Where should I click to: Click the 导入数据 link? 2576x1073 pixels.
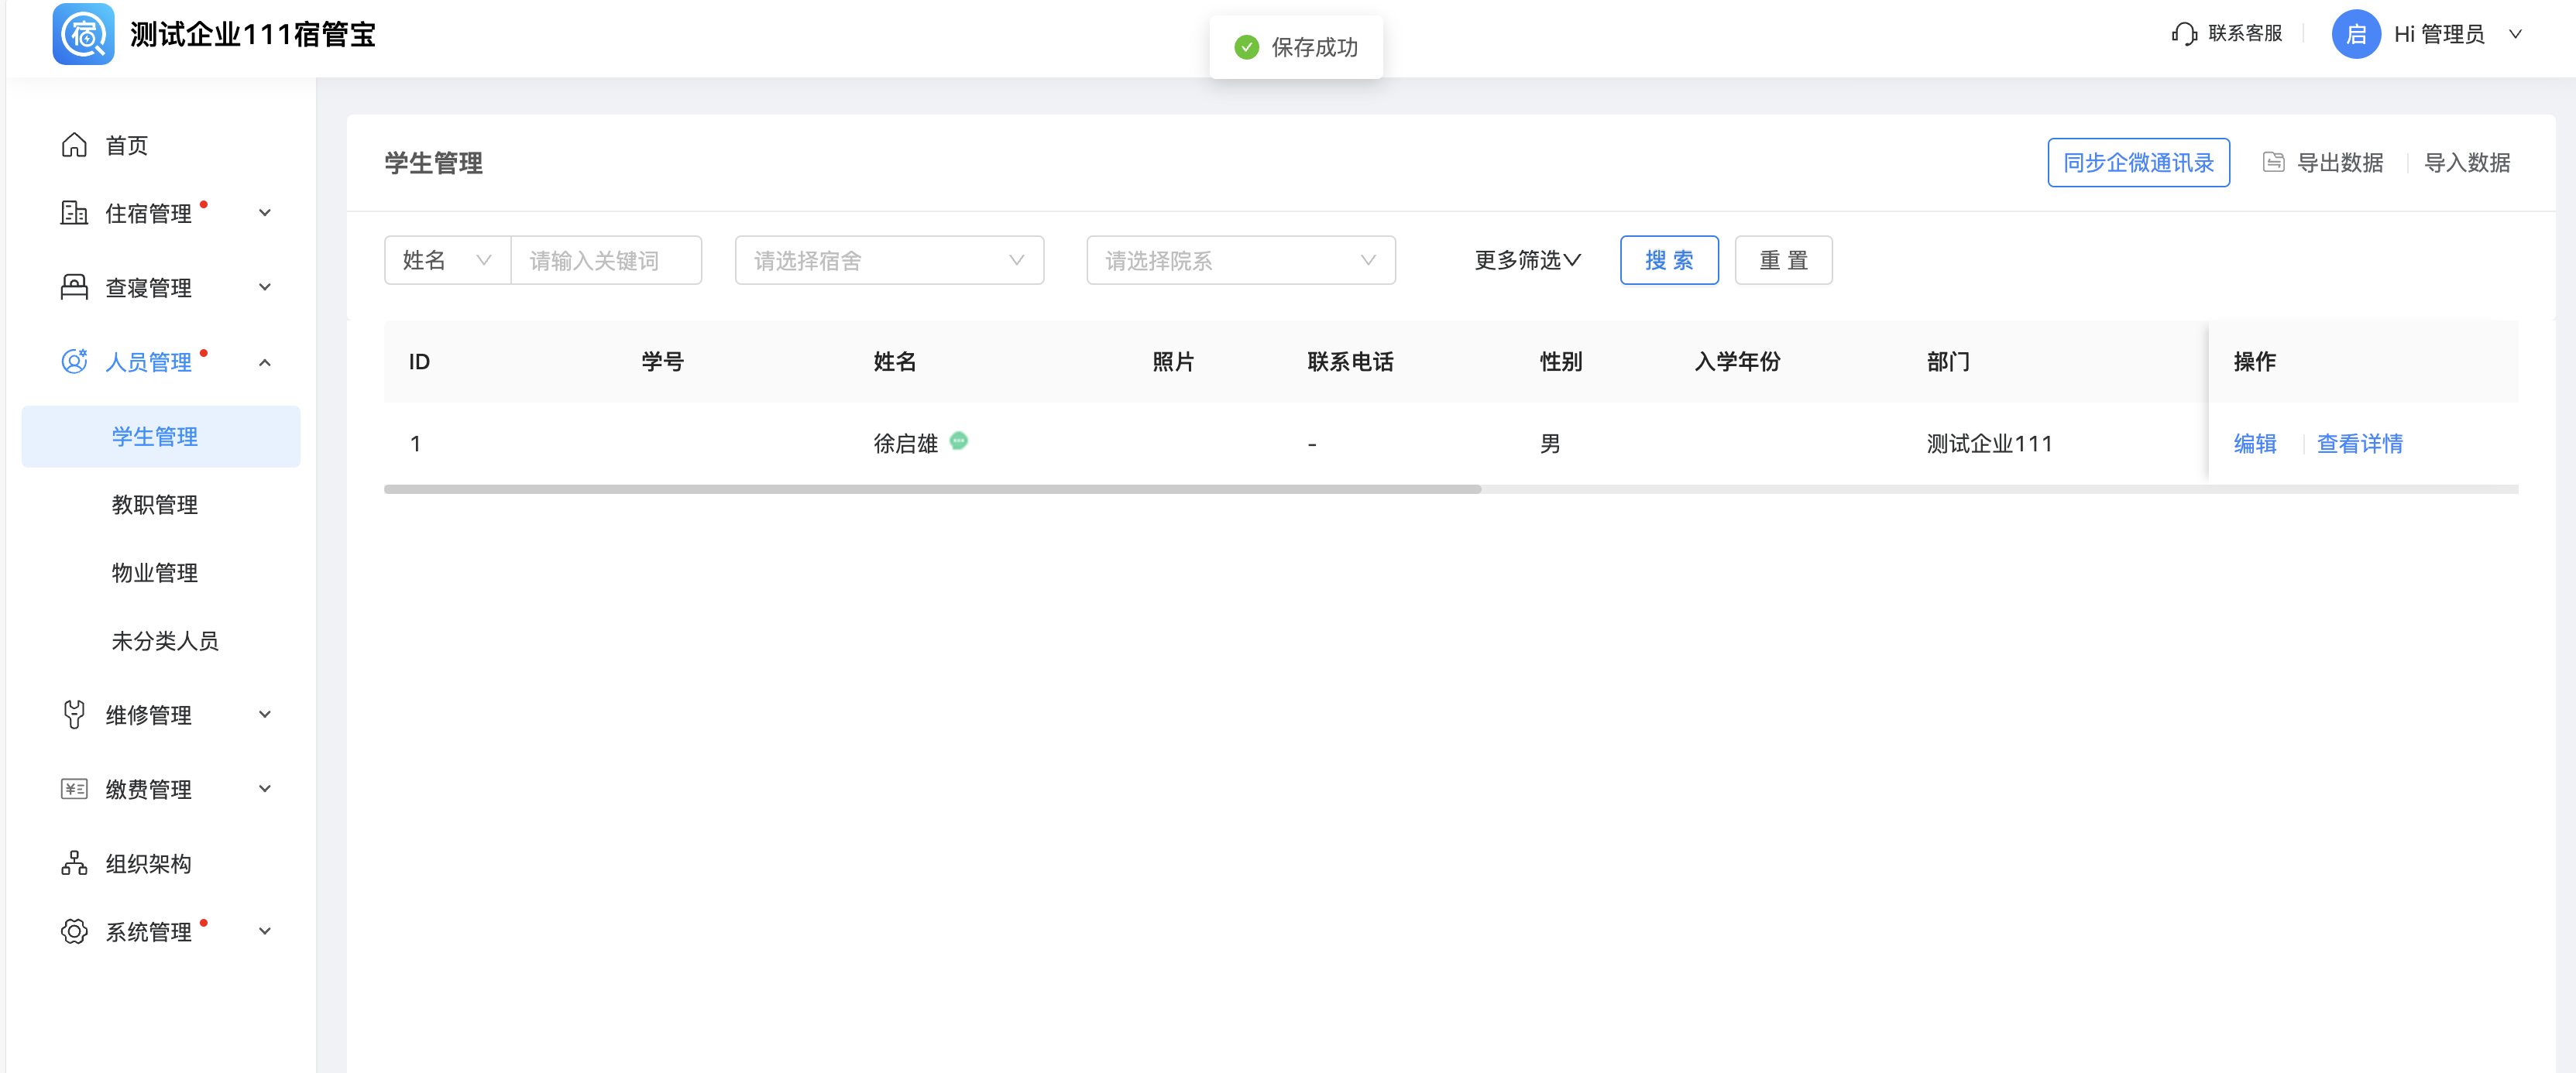[2466, 162]
